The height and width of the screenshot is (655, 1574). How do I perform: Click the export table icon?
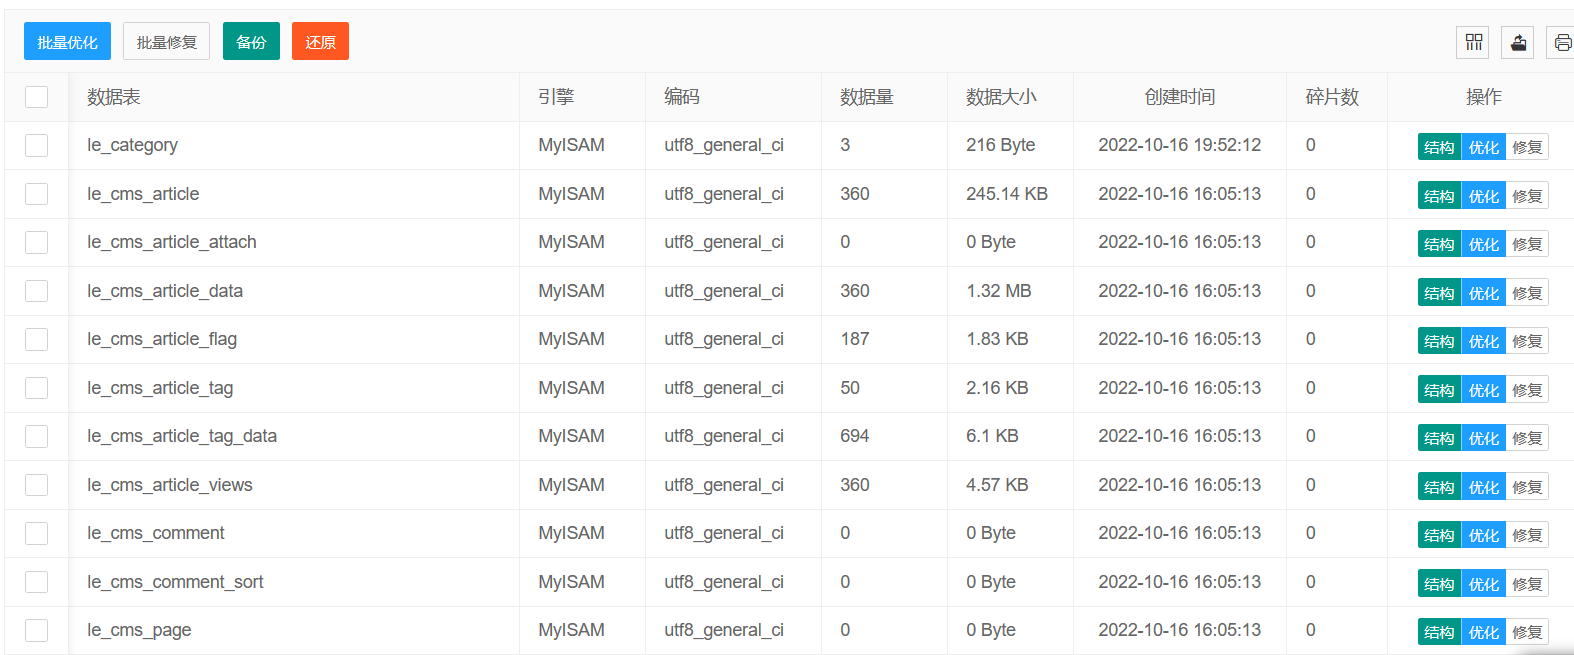pyautogui.click(x=1518, y=42)
